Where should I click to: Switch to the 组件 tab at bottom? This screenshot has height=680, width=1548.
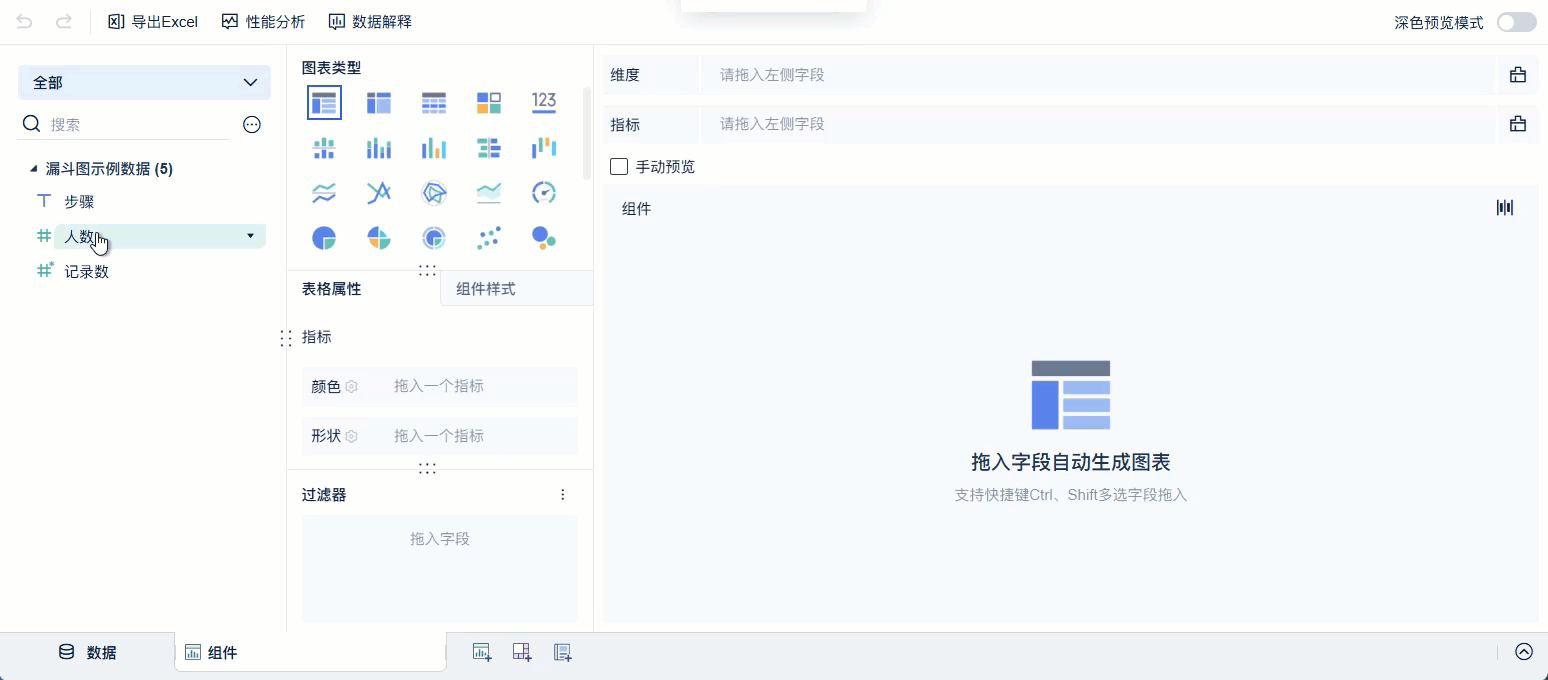pyautogui.click(x=310, y=652)
